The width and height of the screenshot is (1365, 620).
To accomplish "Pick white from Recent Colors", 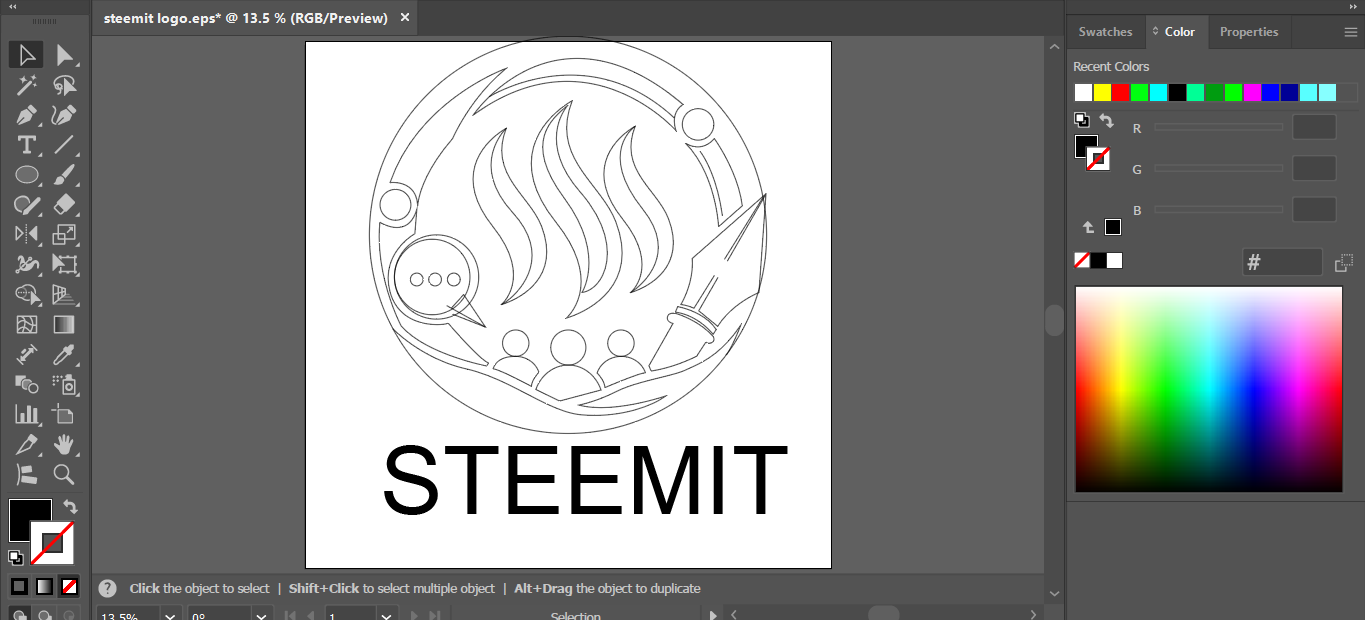I will (x=1083, y=93).
